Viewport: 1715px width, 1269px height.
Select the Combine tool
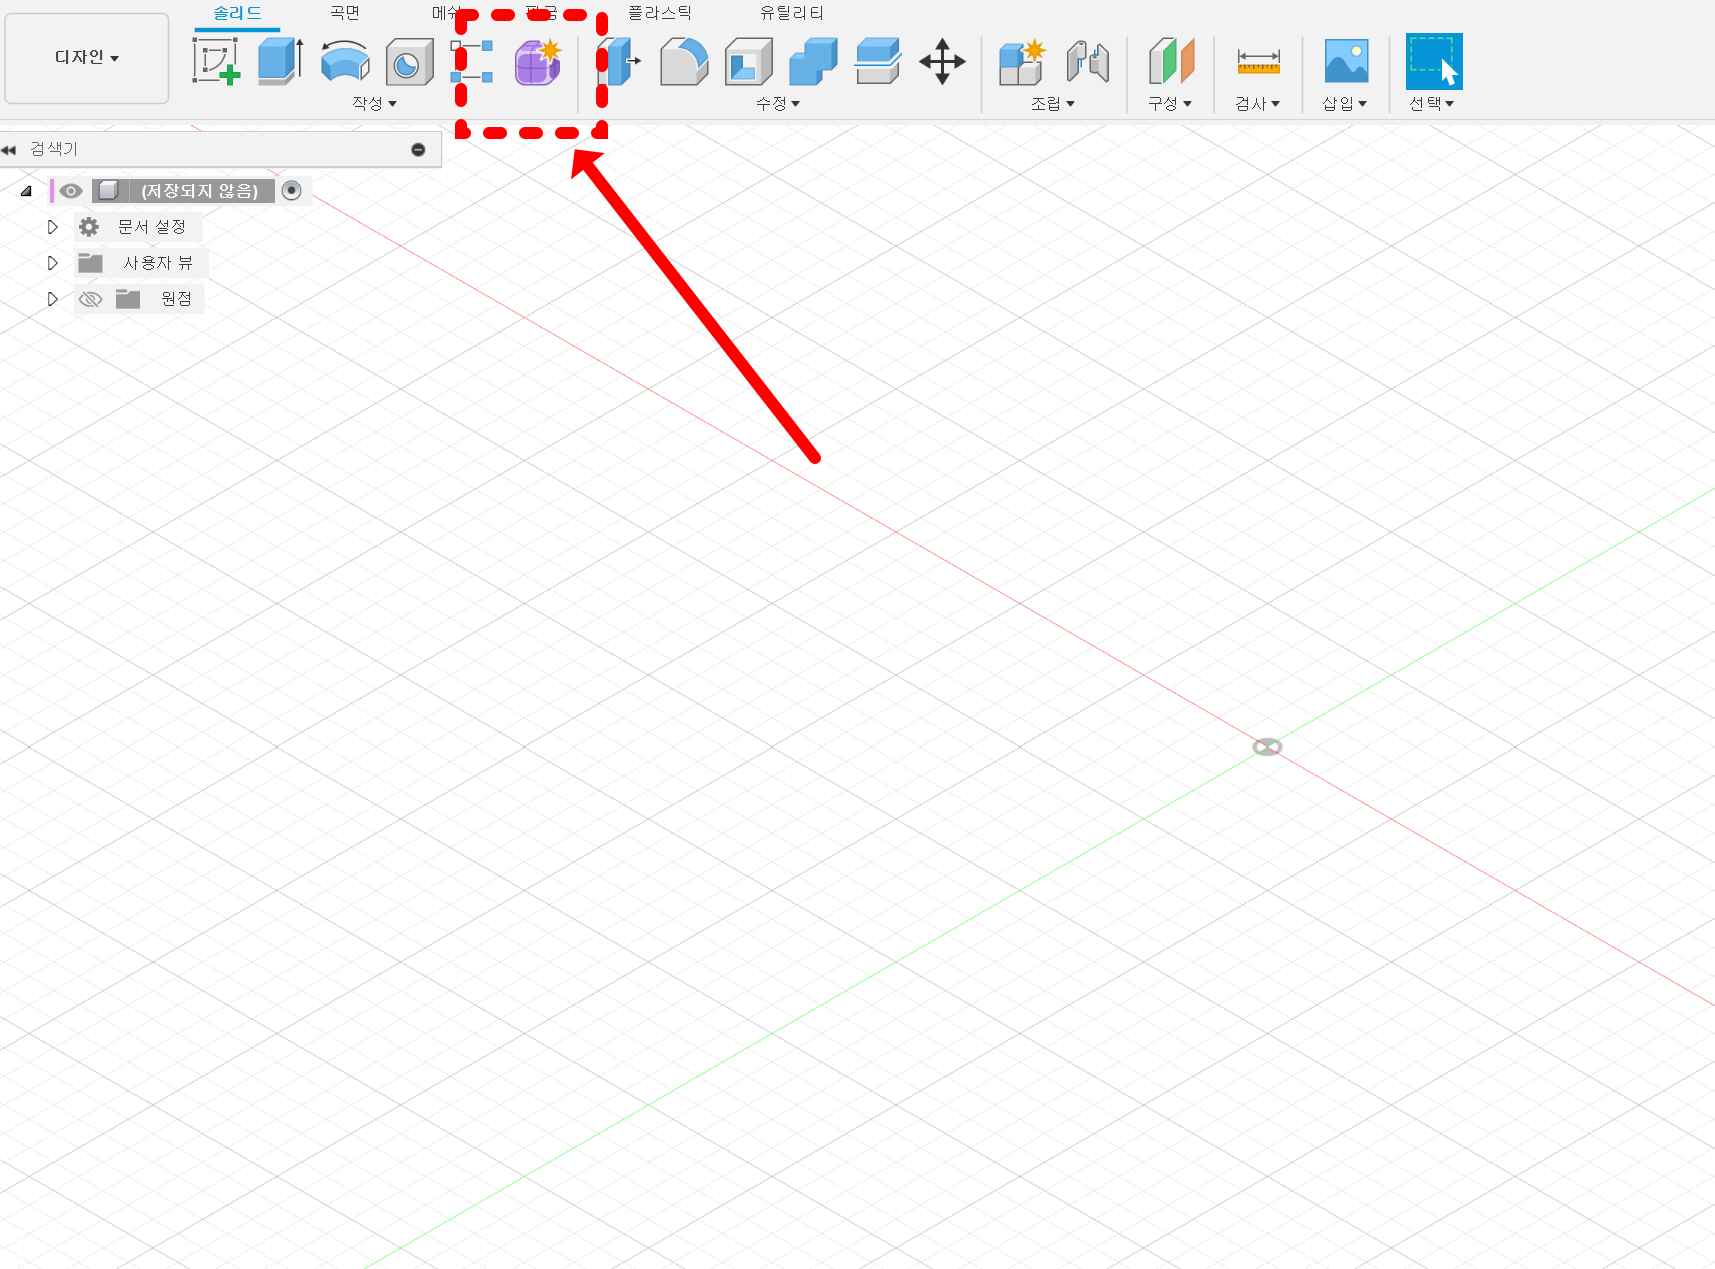point(813,61)
